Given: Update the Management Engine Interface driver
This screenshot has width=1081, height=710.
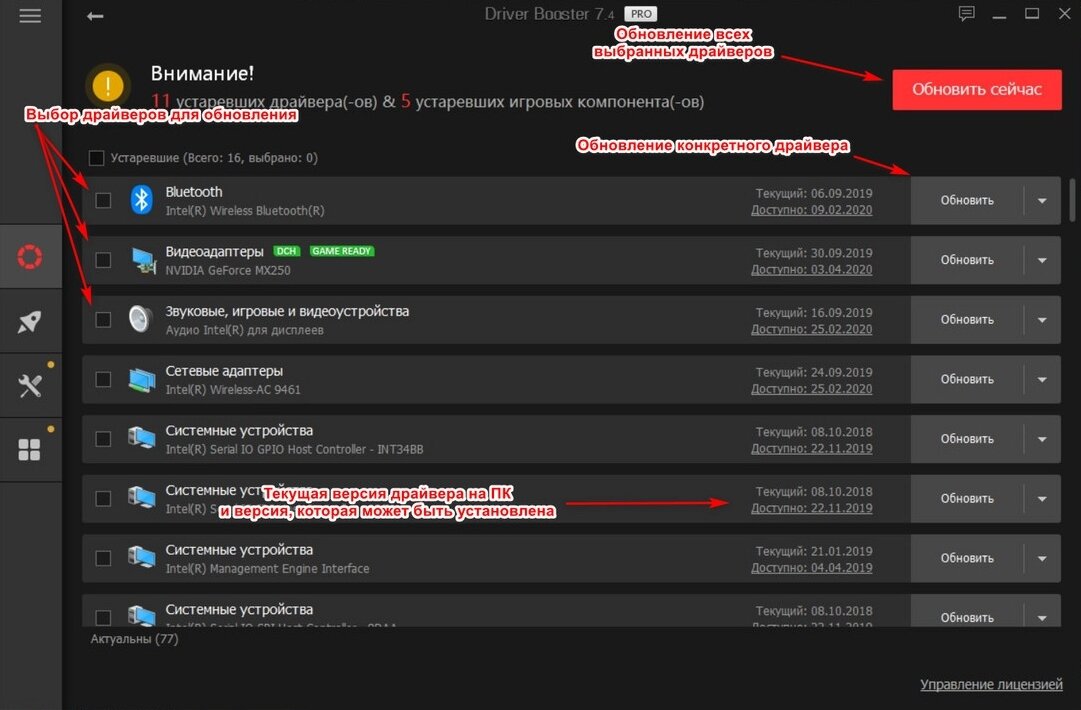Looking at the screenshot, I should coord(967,558).
